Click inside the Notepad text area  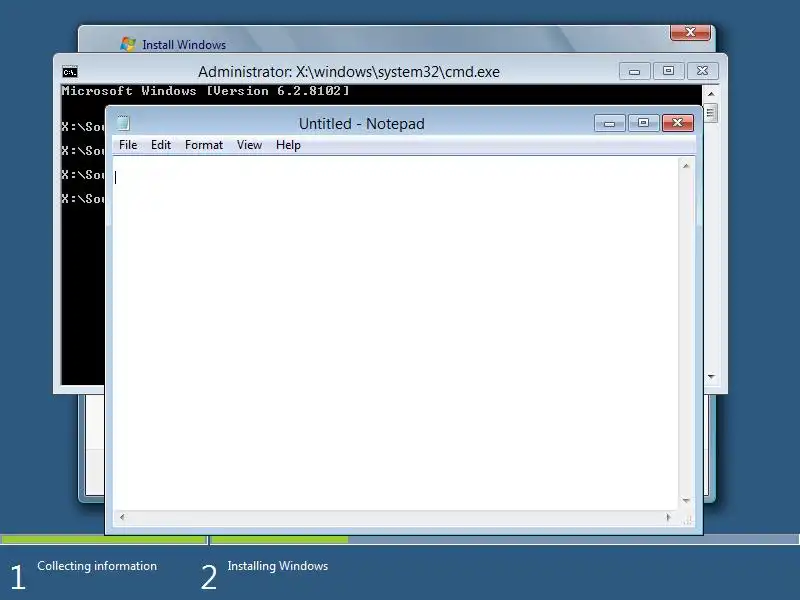point(395,333)
